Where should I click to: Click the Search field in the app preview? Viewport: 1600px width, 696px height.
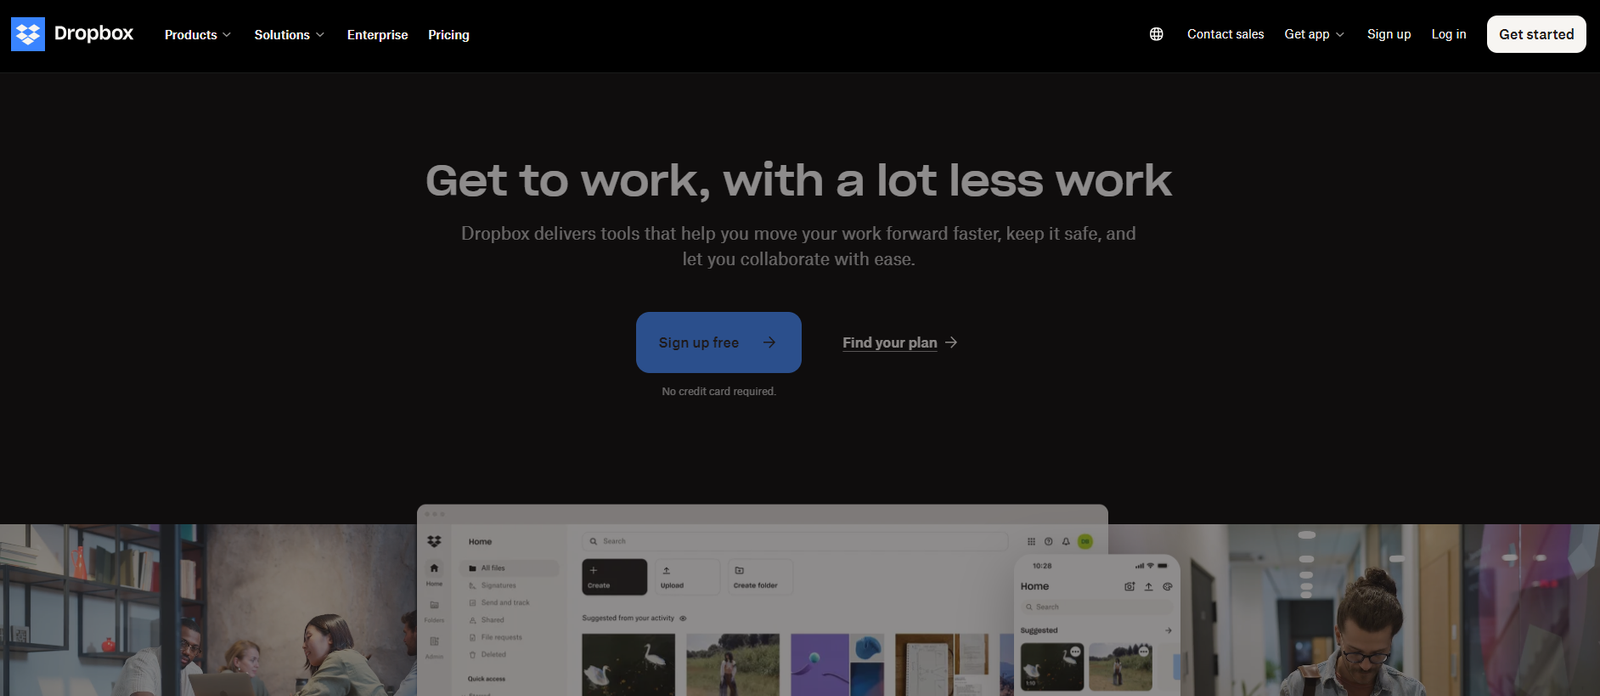pyautogui.click(x=795, y=541)
